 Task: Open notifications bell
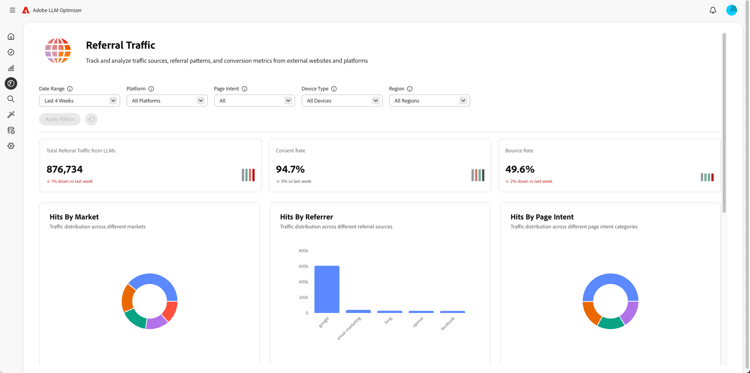(x=713, y=10)
